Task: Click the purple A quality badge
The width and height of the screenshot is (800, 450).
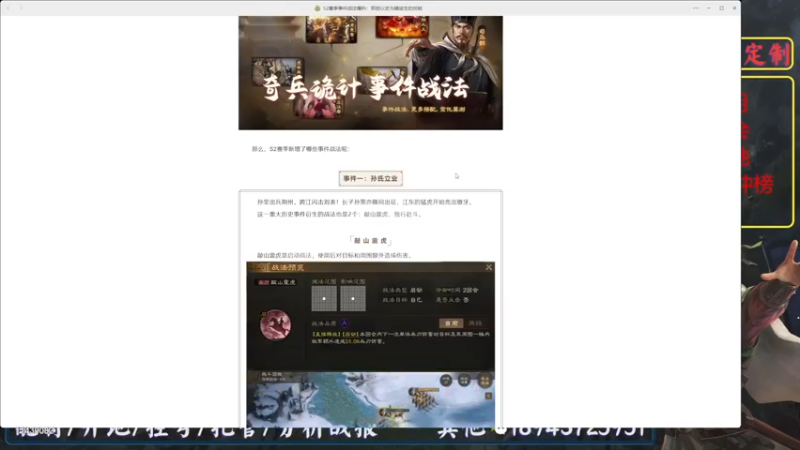Action: 344,323
